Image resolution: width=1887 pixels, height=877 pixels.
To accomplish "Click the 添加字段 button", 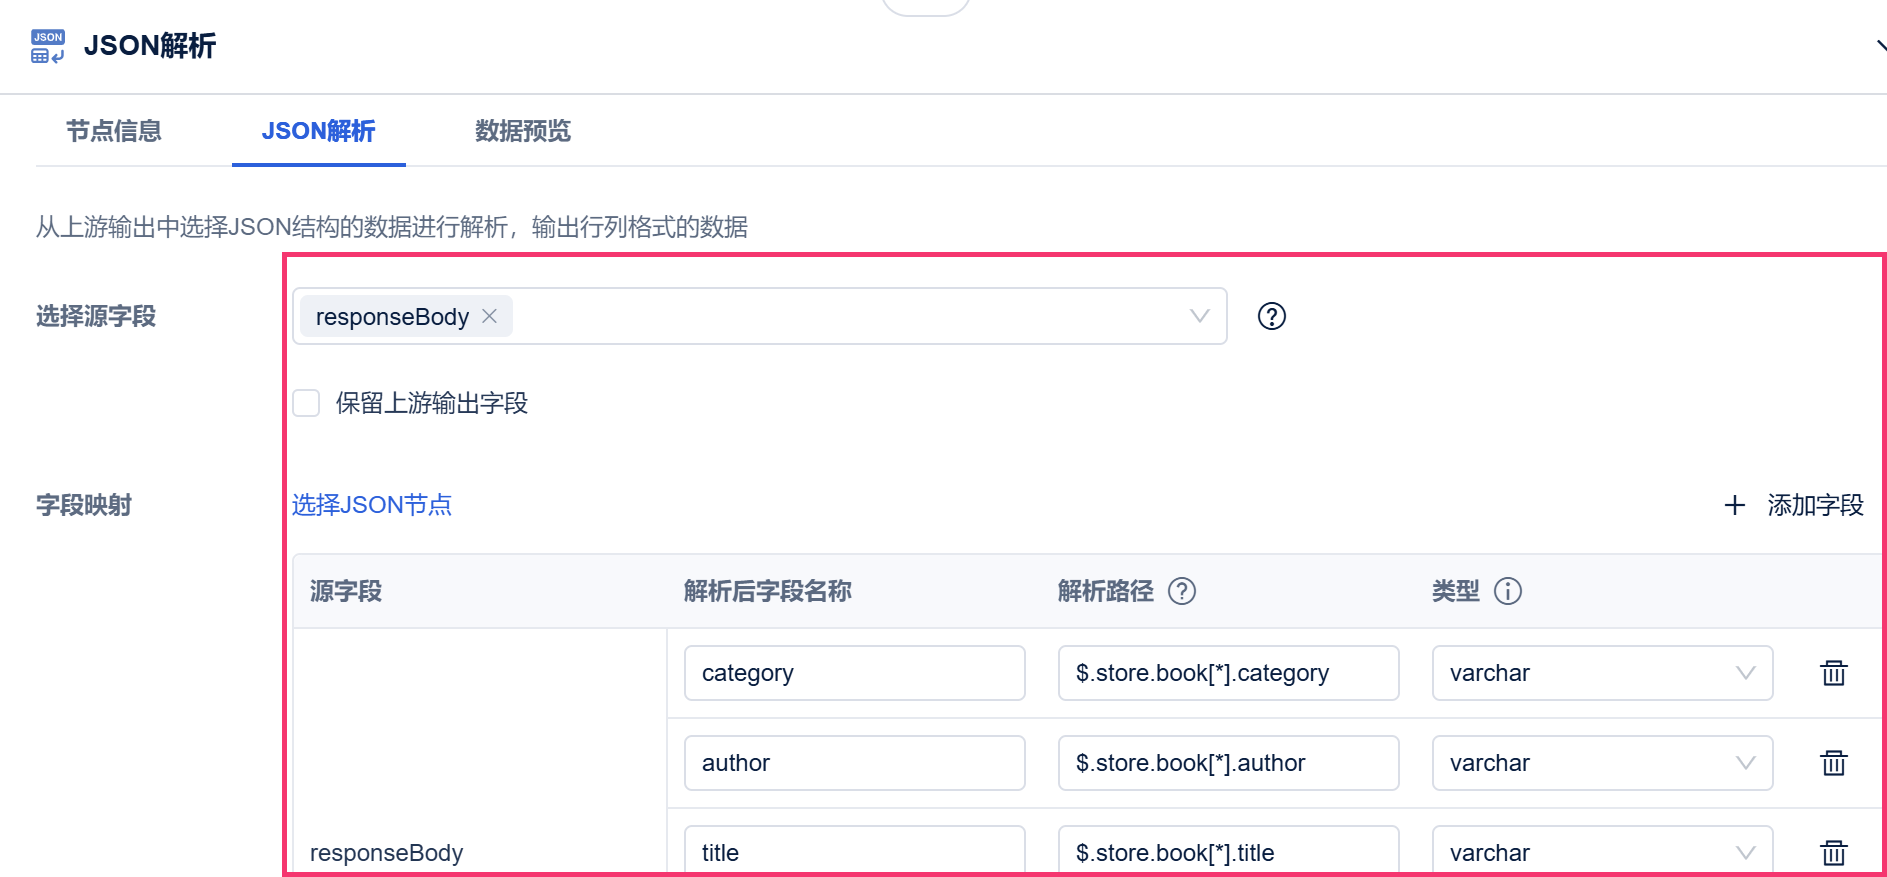I will tap(1794, 505).
